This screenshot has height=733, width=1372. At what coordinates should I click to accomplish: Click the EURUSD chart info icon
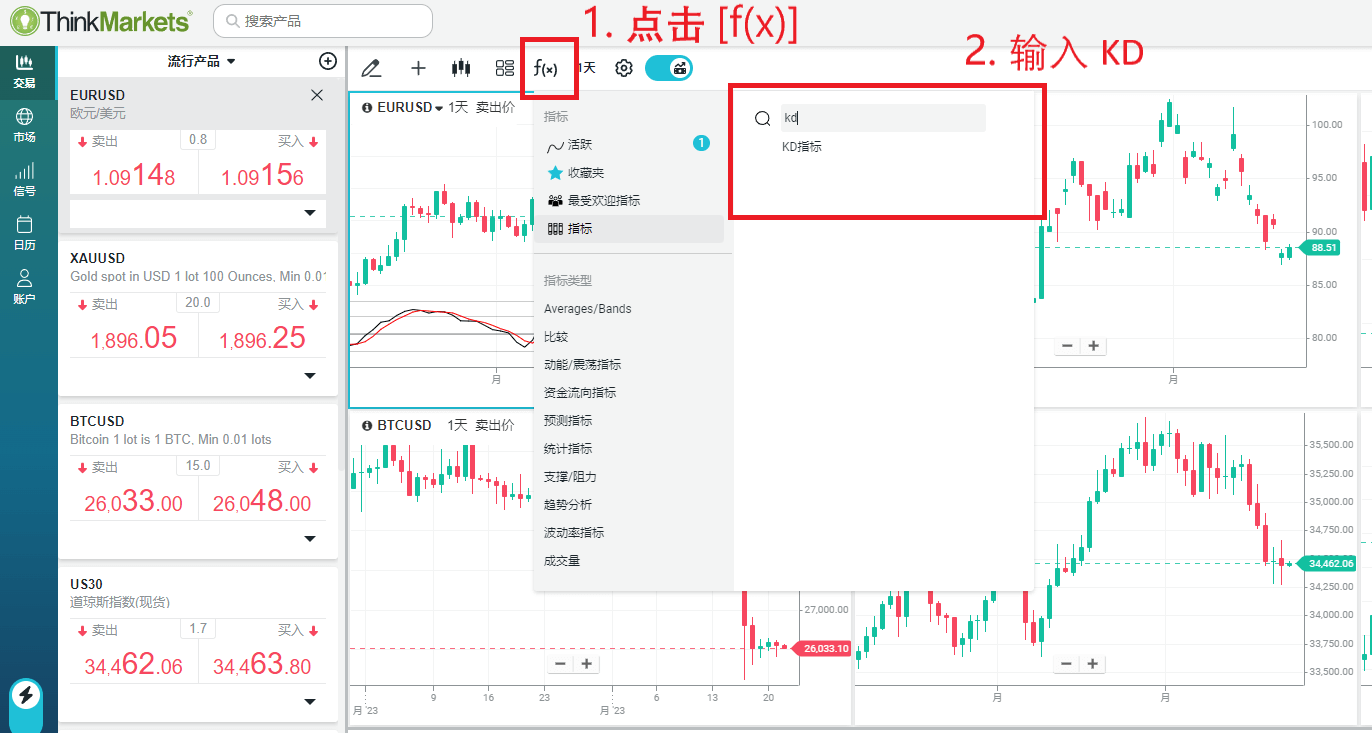coord(367,107)
